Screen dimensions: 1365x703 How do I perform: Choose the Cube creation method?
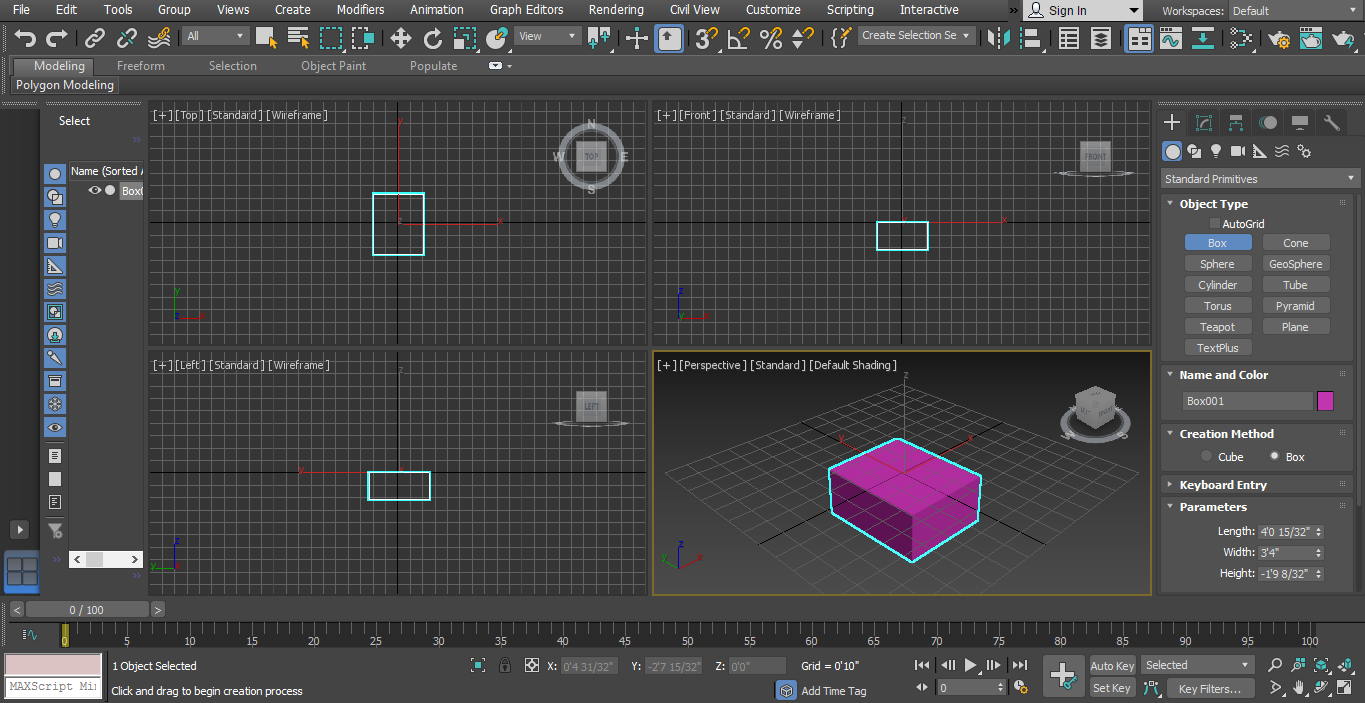(1207, 457)
